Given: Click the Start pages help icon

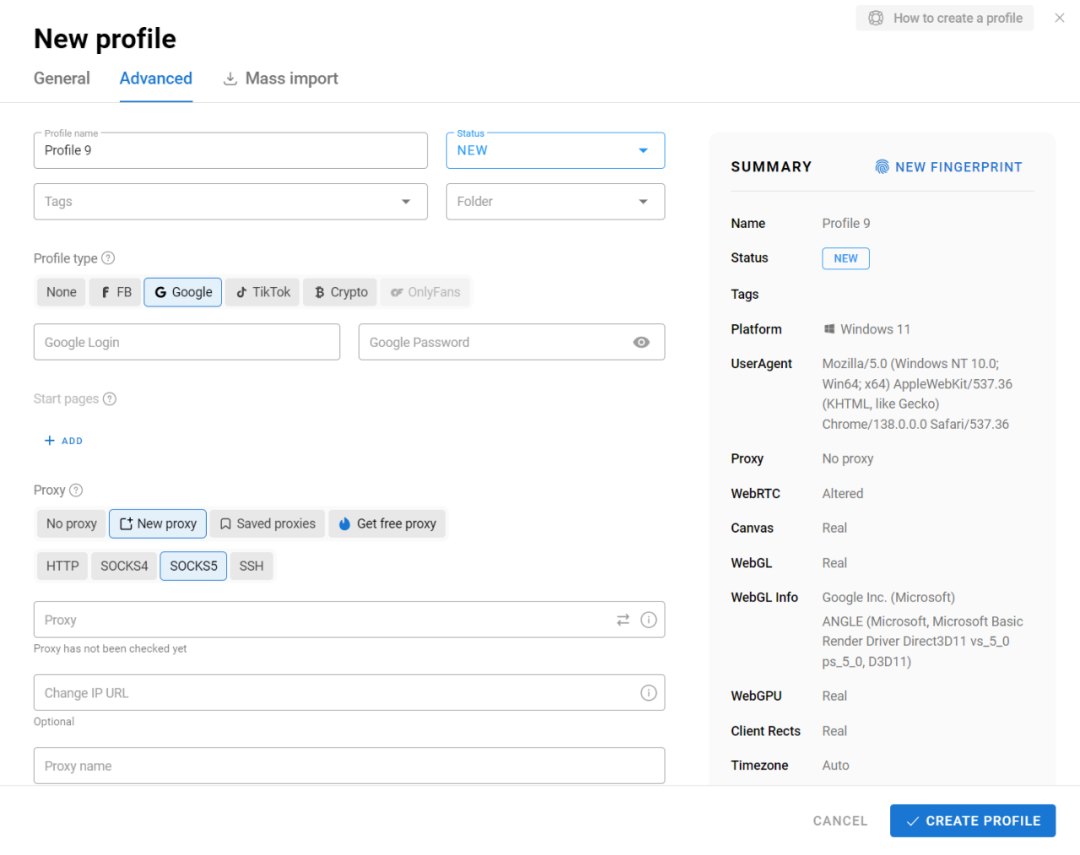Looking at the screenshot, I should [x=110, y=399].
